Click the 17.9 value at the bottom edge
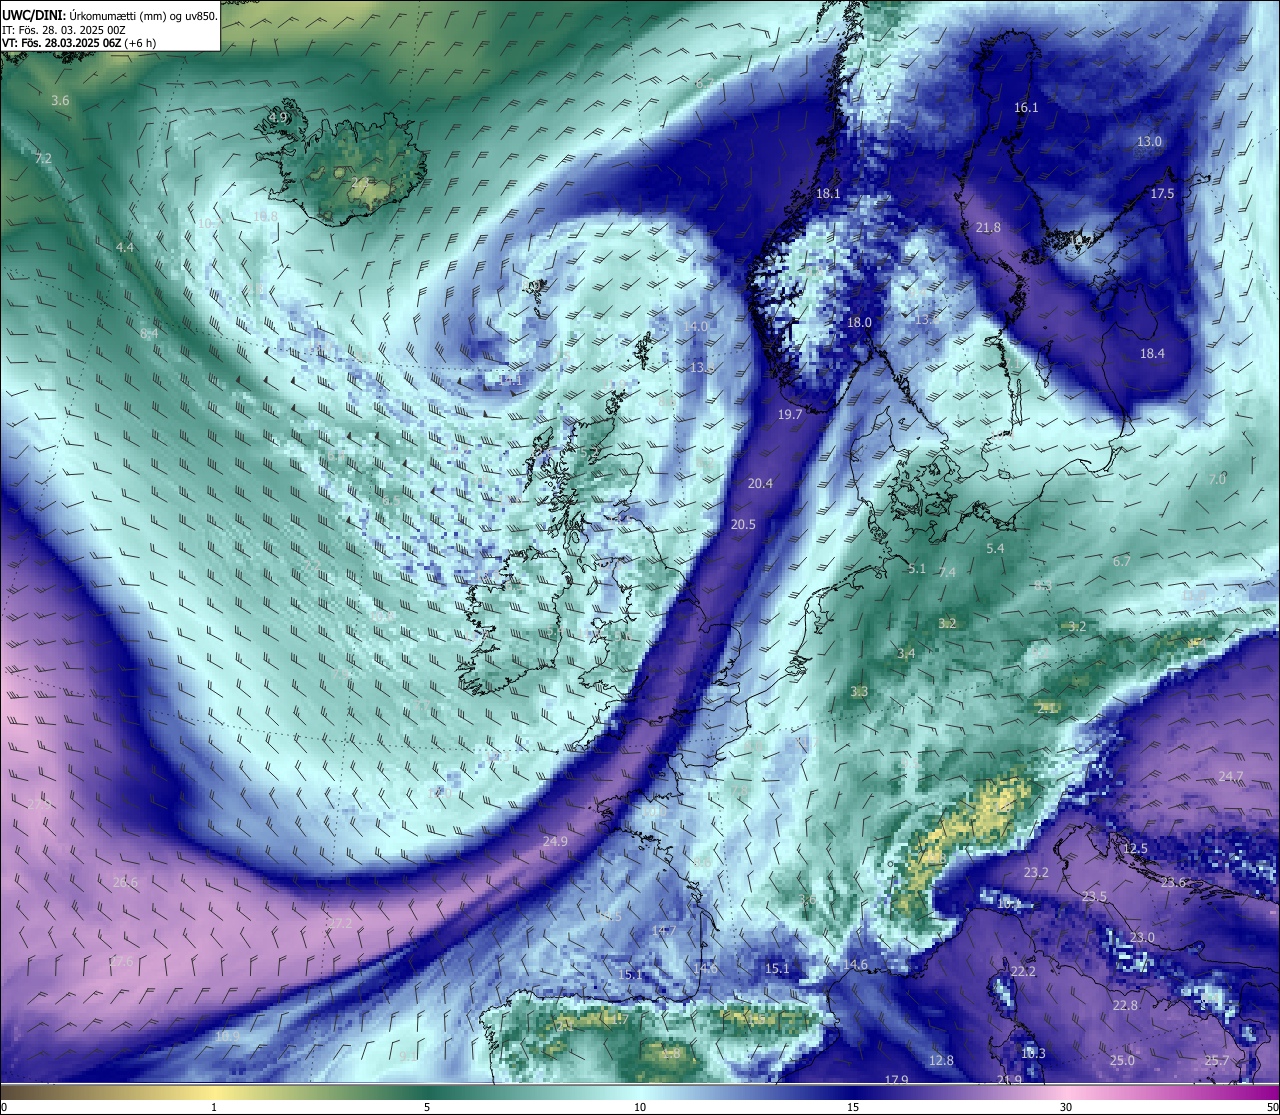This screenshot has height=1115, width=1280. tap(897, 1079)
